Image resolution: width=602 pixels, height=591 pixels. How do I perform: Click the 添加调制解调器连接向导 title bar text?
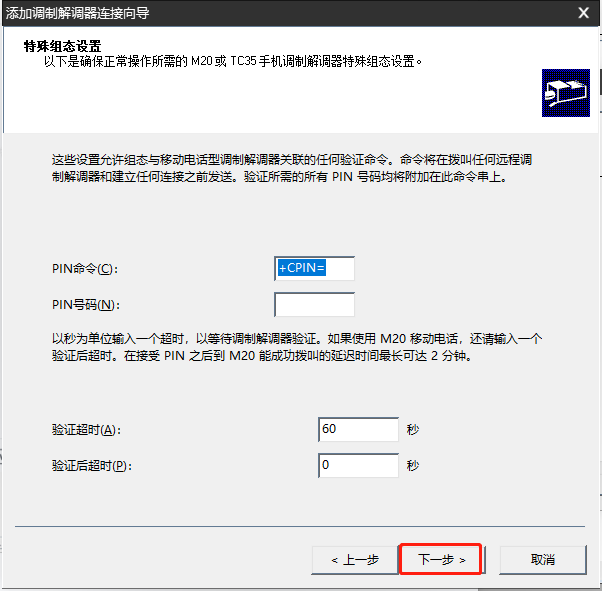(83, 13)
